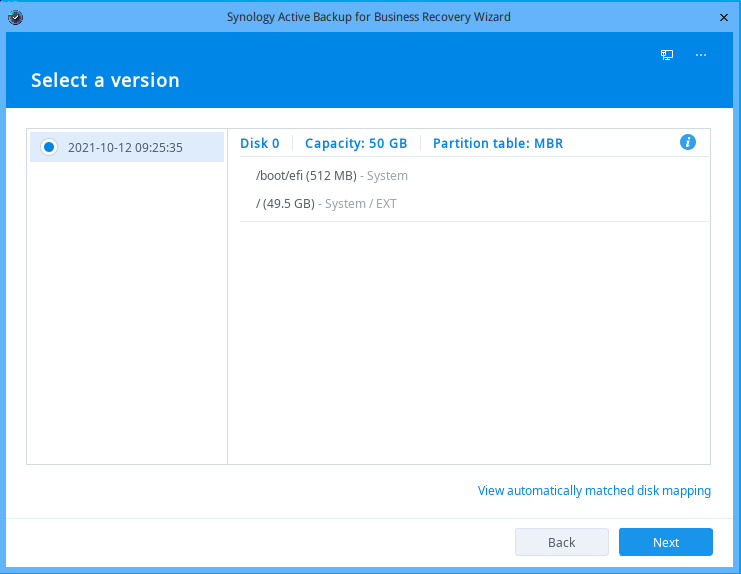The width and height of the screenshot is (741, 574).
Task: Open the three-dot more options menu
Action: (701, 55)
